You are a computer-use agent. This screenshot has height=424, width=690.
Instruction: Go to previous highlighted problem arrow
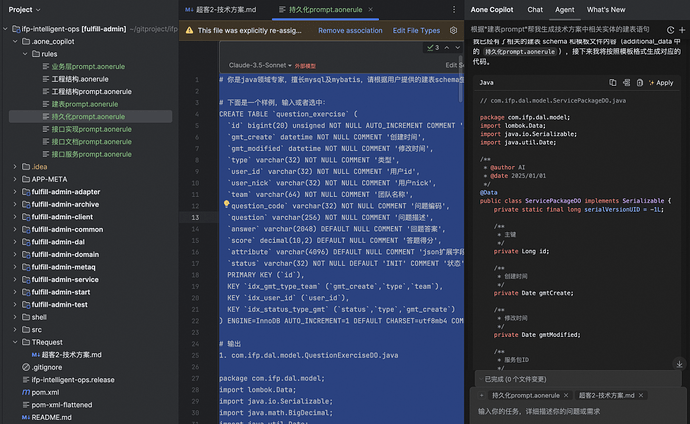447,48
